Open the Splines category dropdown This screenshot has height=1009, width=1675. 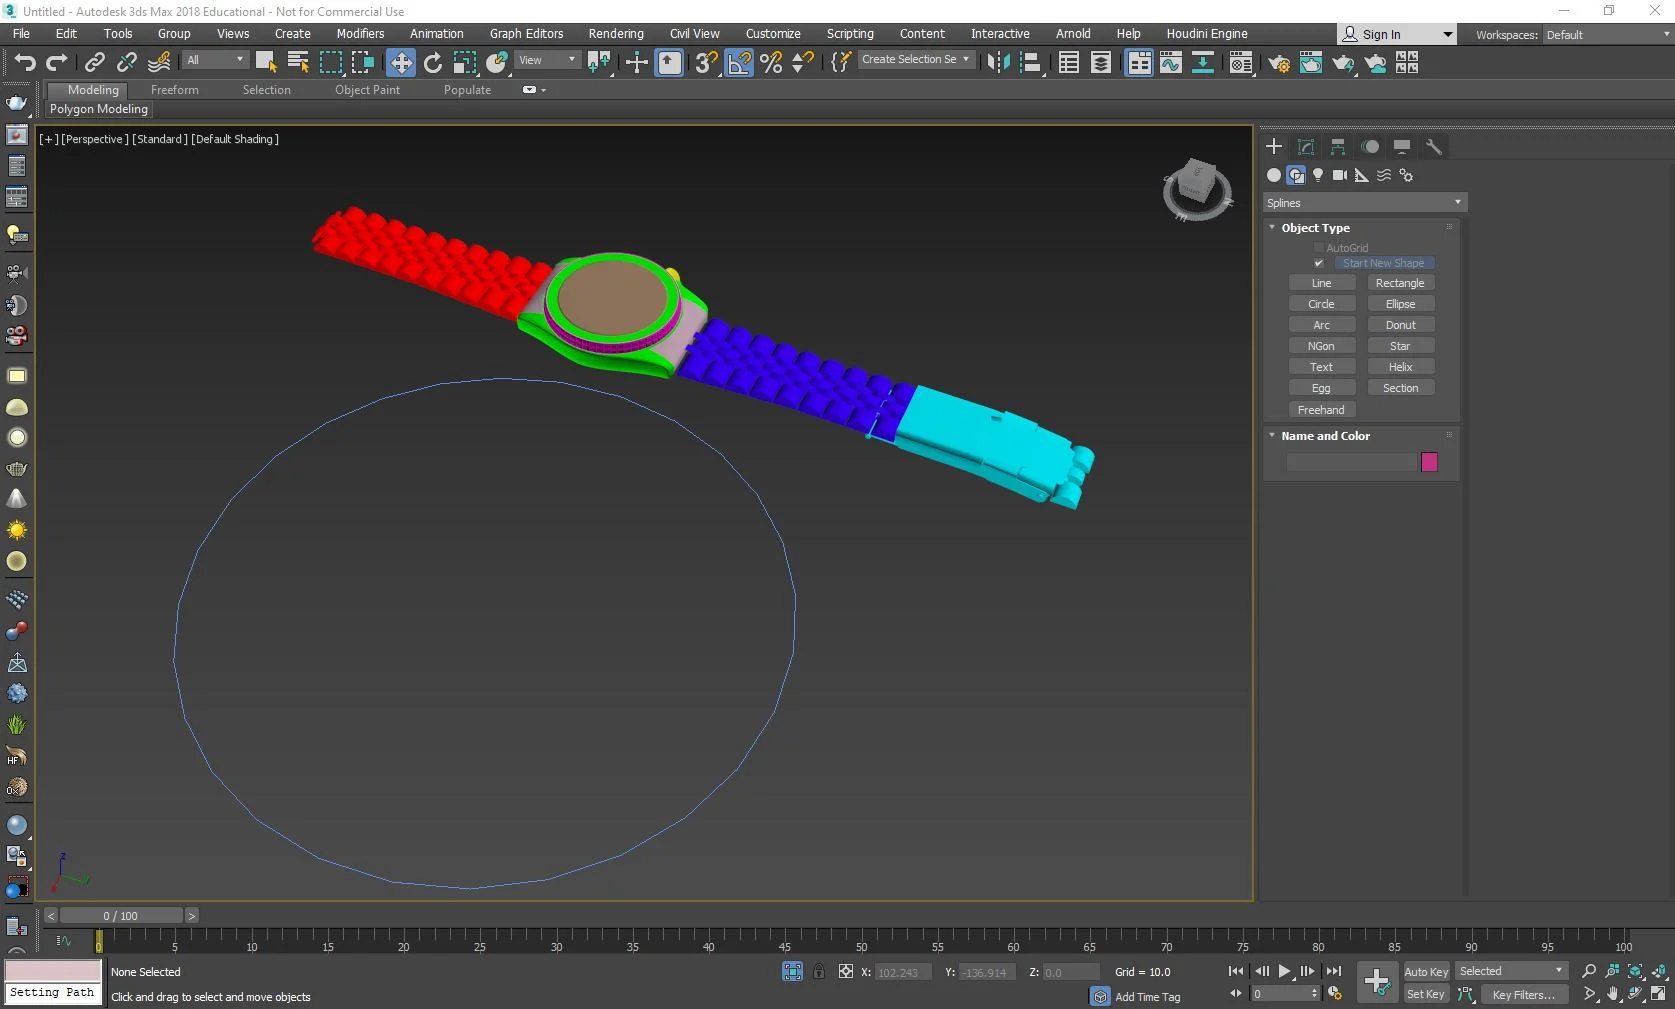(x=1365, y=203)
